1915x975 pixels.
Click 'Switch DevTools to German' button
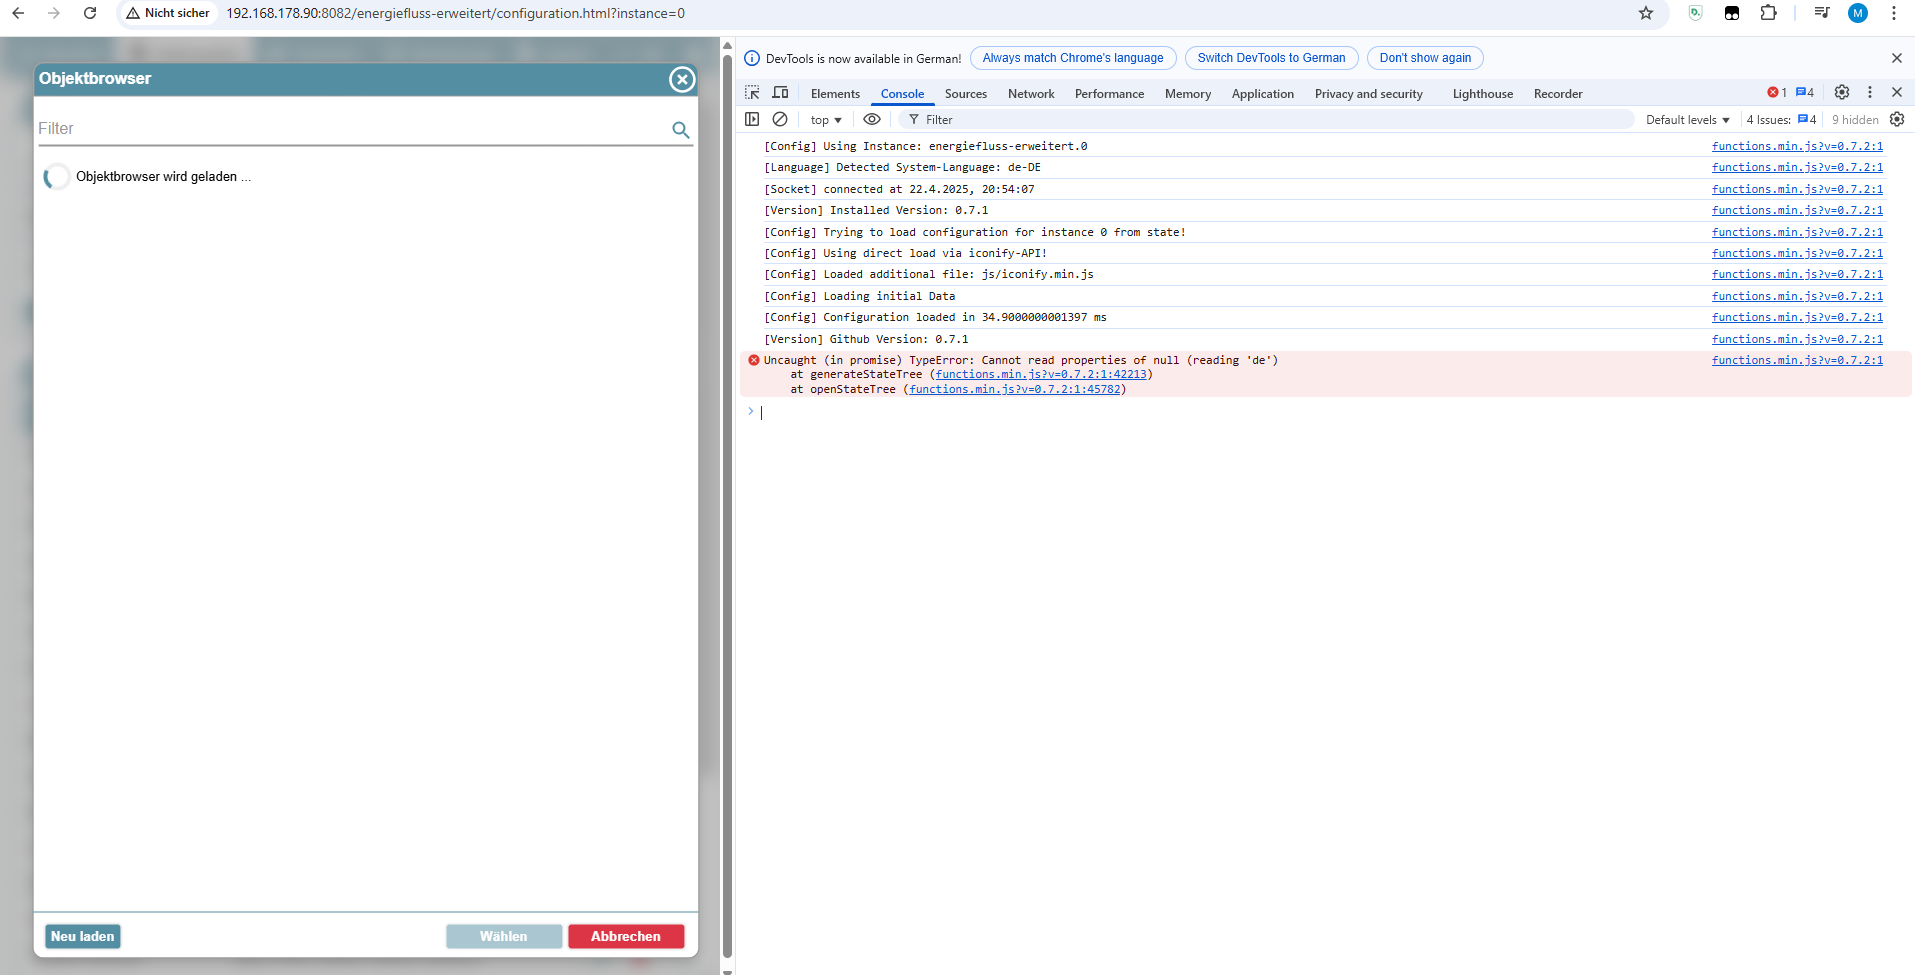tap(1272, 58)
